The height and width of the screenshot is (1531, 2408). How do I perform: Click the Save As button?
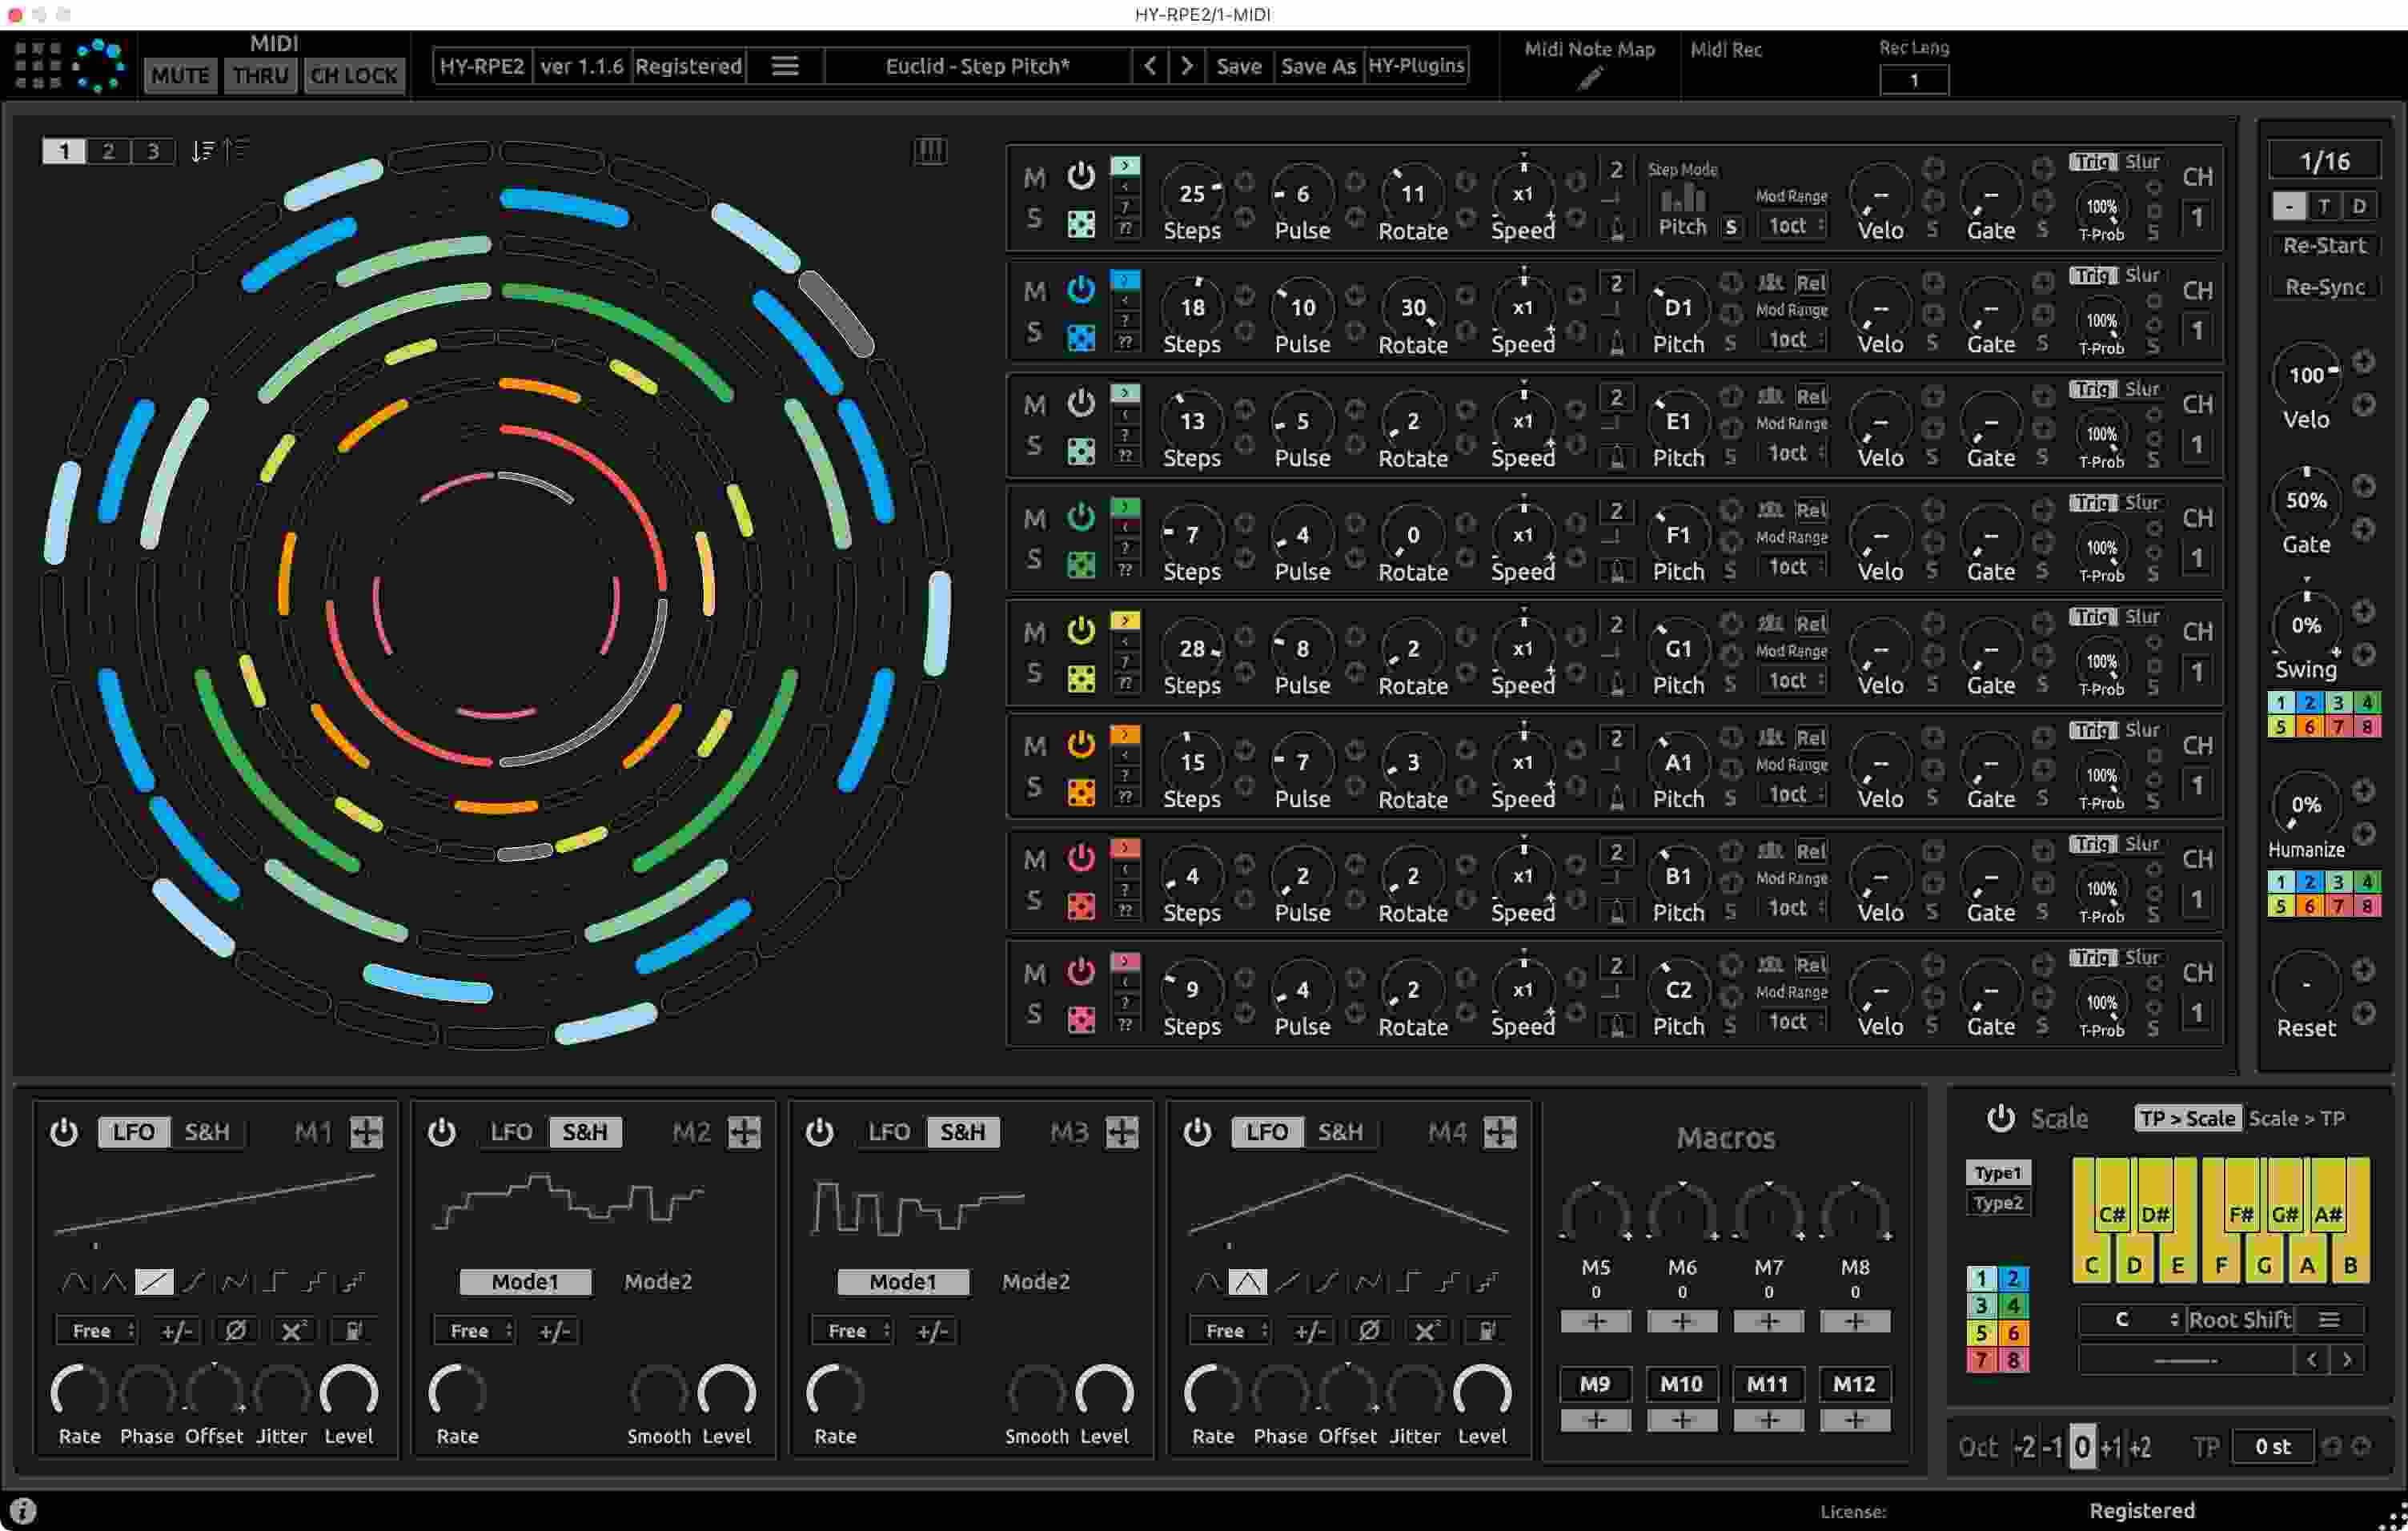click(1317, 66)
